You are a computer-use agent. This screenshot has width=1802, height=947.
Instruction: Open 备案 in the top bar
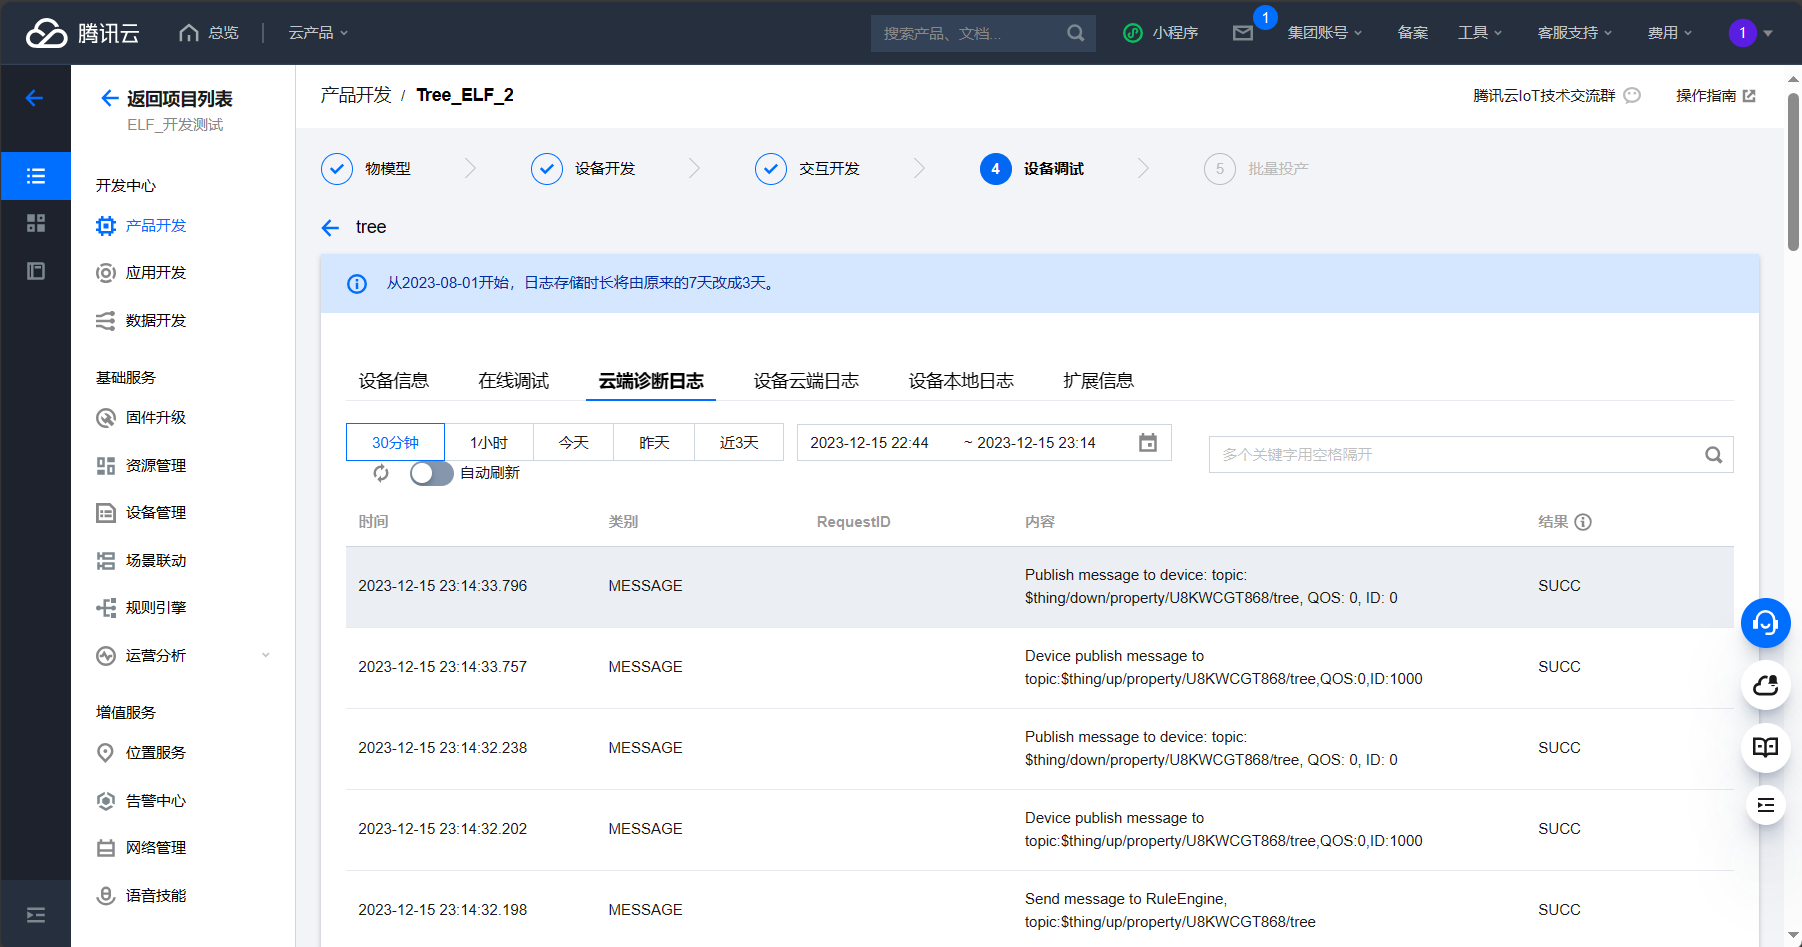pyautogui.click(x=1413, y=33)
